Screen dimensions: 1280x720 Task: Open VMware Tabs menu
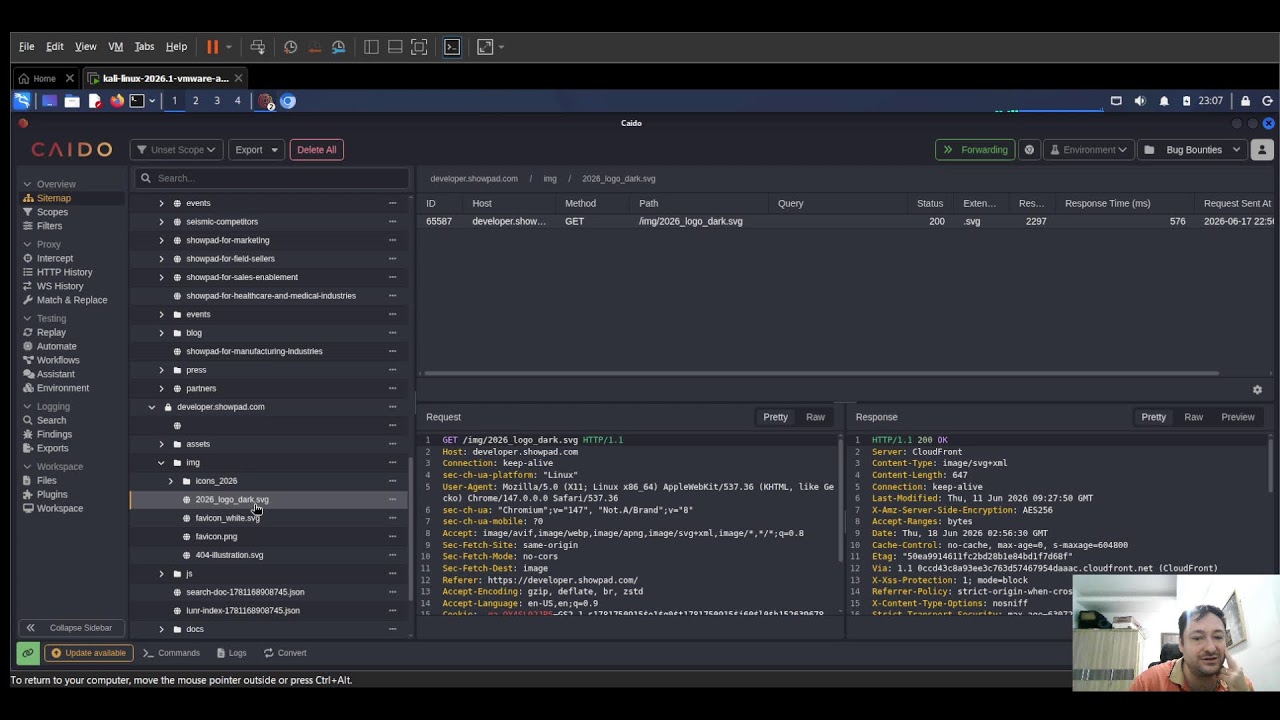(x=144, y=47)
